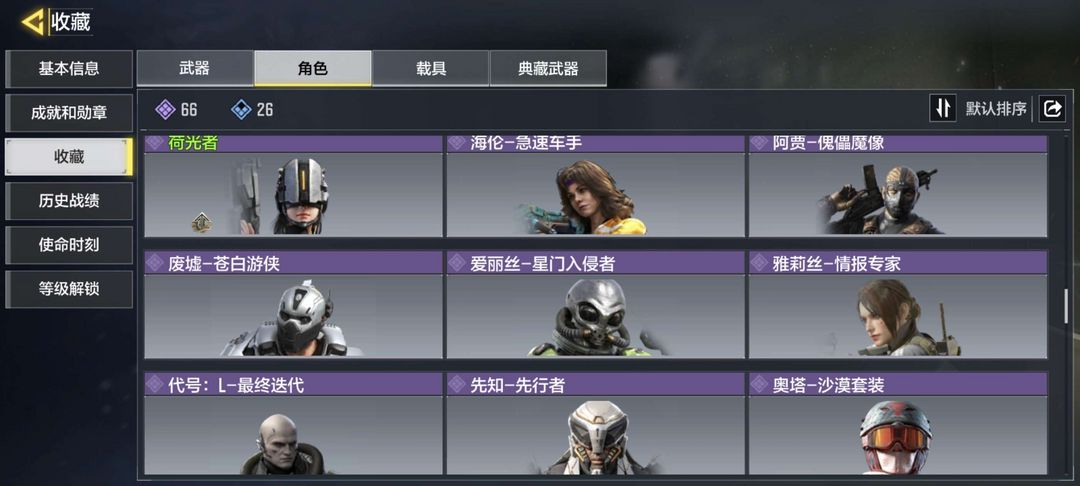Select the 废墟-苍白游侠 character card
Screen dimensions: 1080x486
click(x=293, y=305)
